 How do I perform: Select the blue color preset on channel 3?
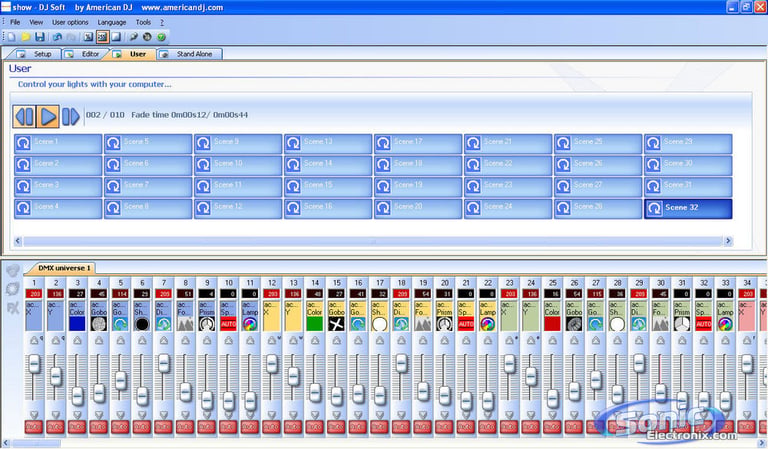[77, 324]
